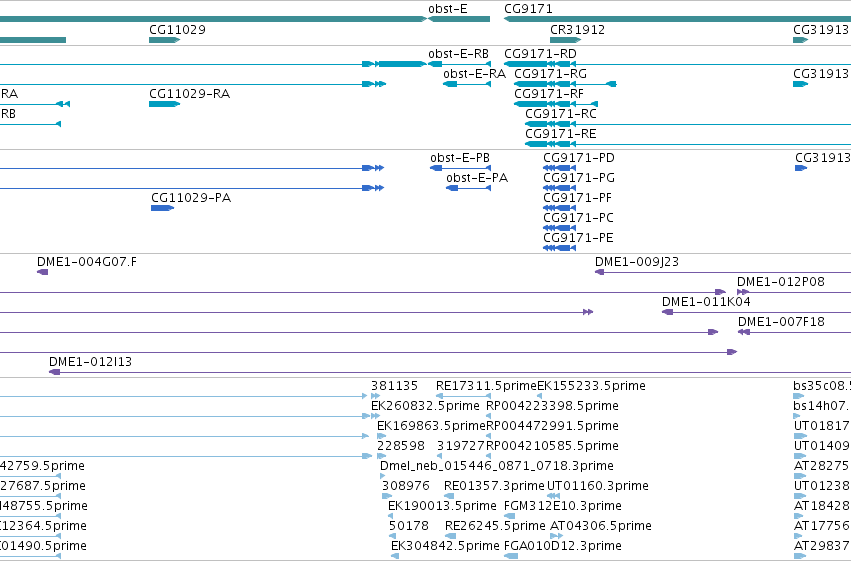
Task: Select the CG11029 gene feature
Action: tap(164, 40)
